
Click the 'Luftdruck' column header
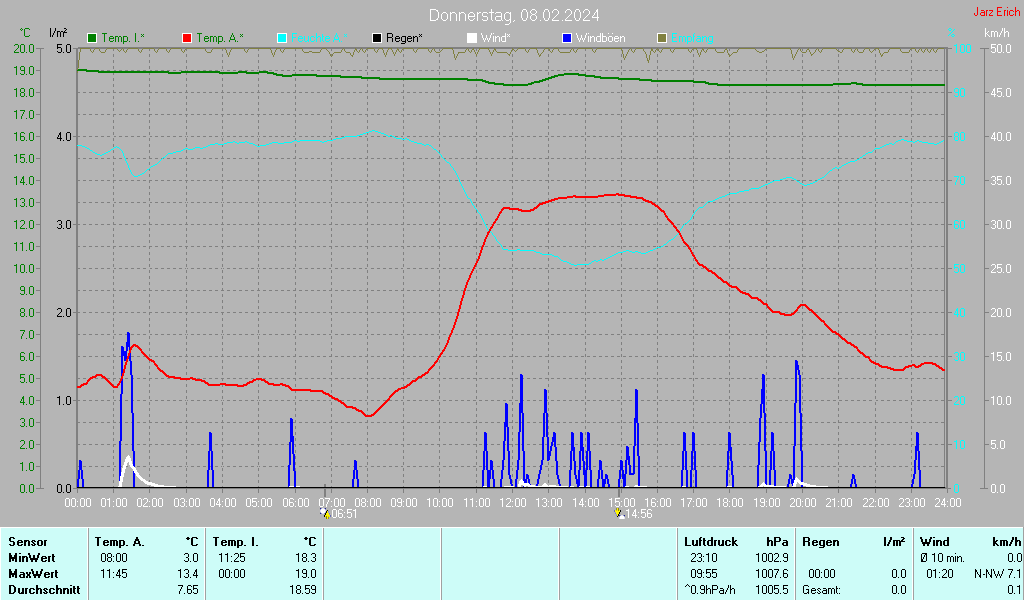[x=711, y=542]
